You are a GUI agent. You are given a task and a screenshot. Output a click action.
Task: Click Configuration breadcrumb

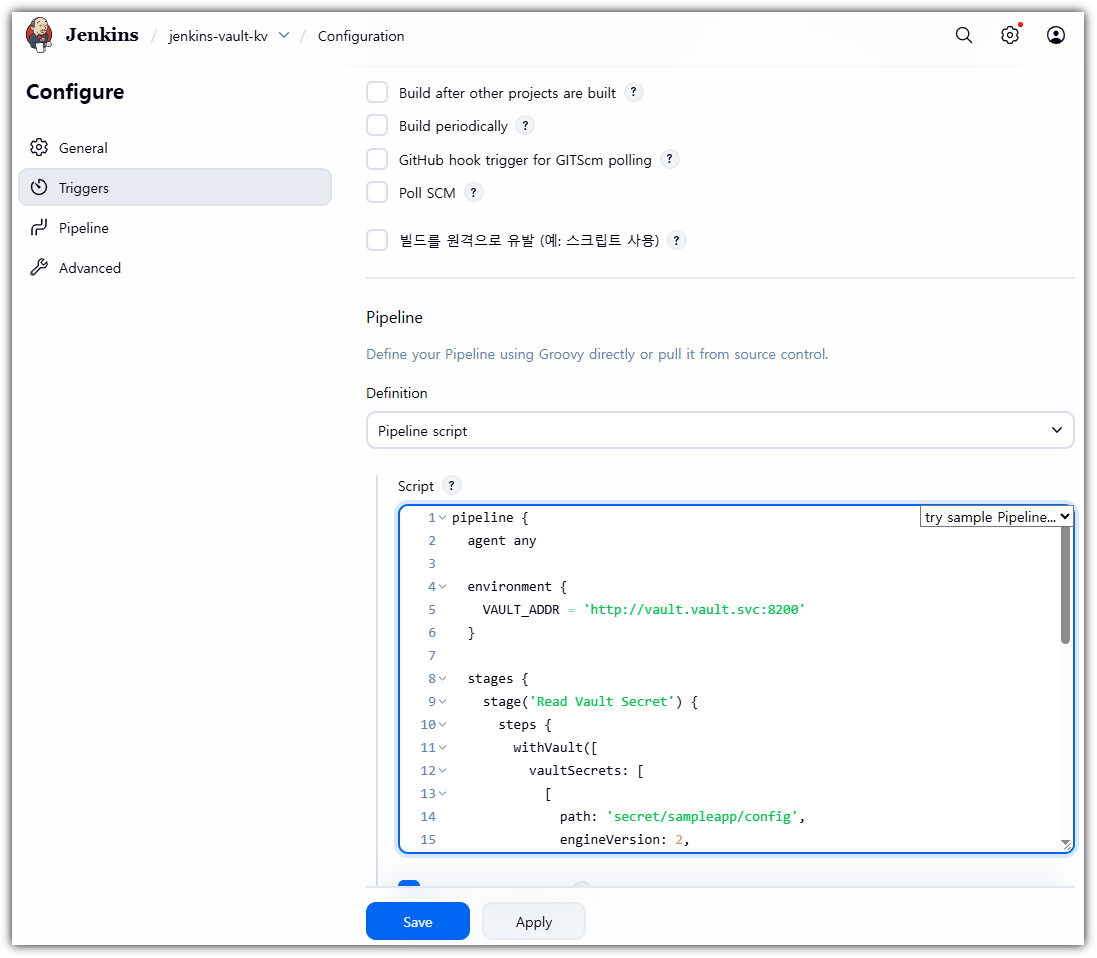pos(361,36)
